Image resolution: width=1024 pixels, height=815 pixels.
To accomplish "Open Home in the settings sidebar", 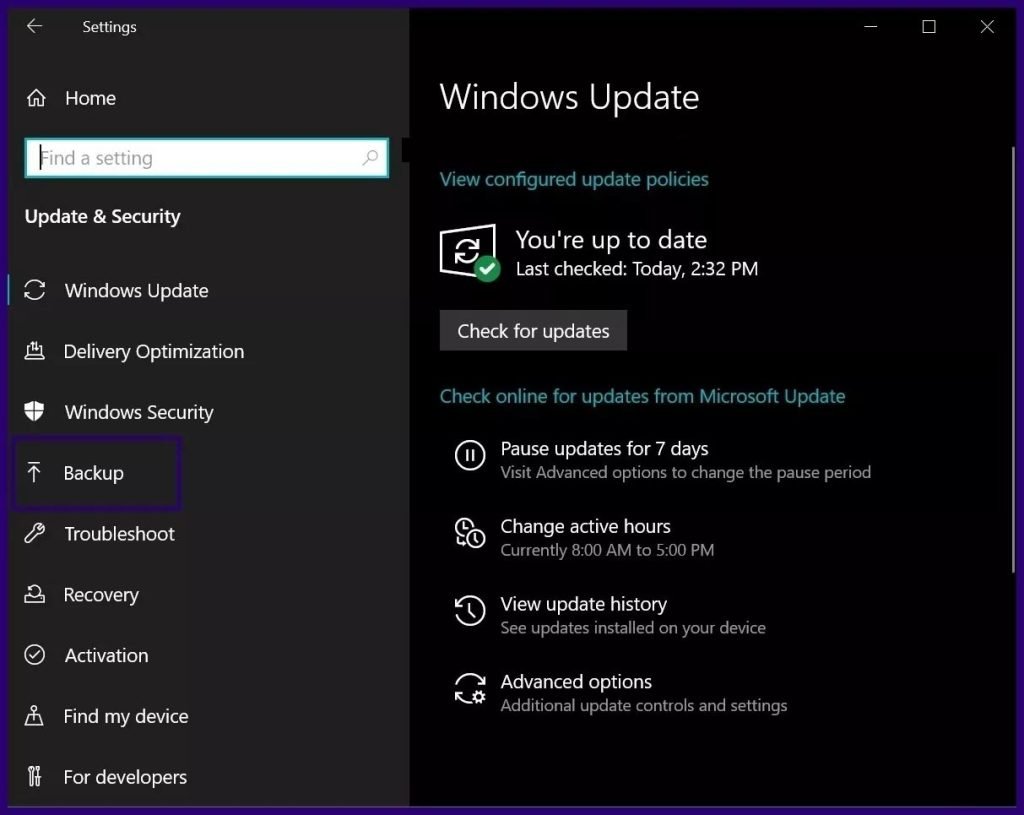I will 90,98.
